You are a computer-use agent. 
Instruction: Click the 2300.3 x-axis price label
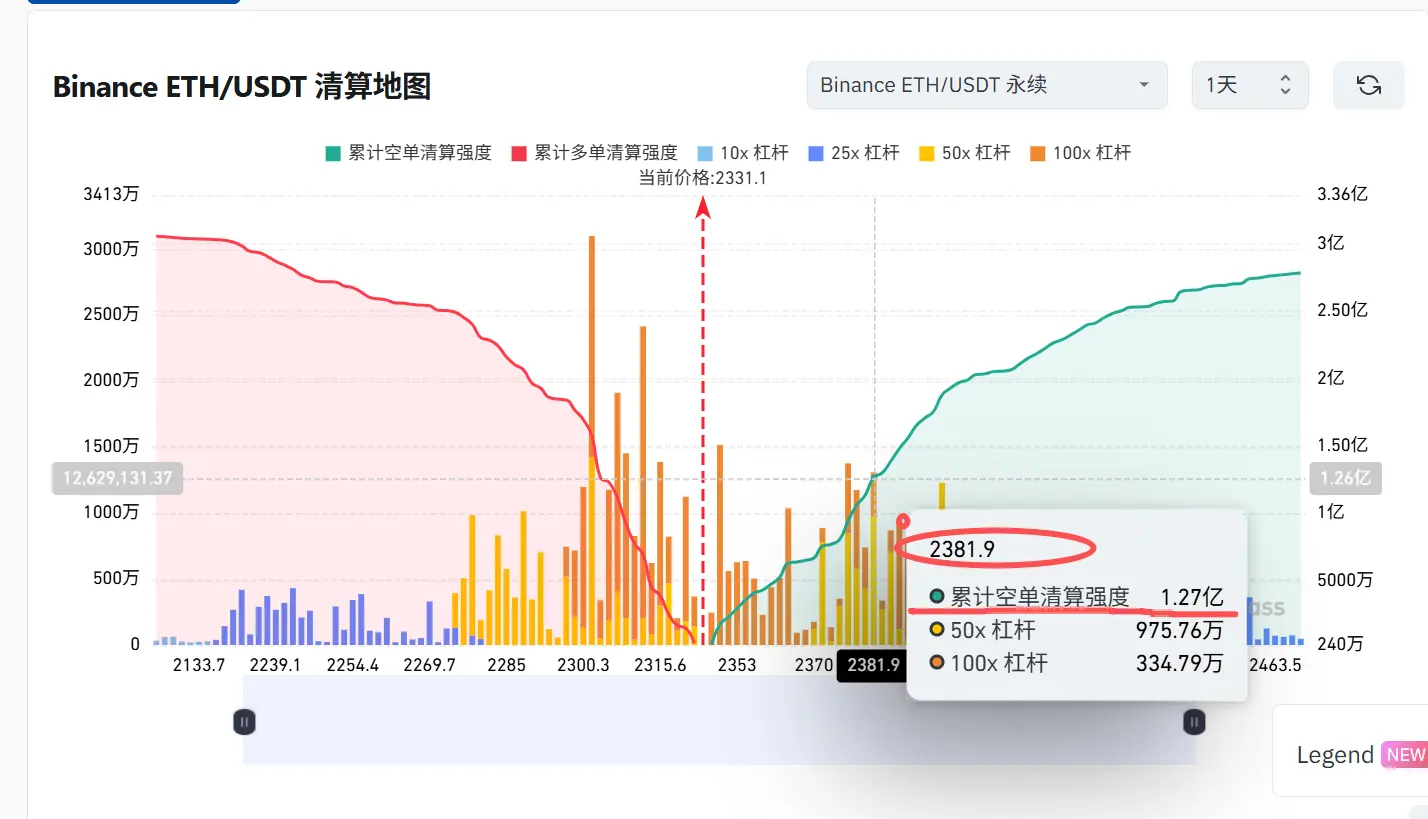coord(583,665)
